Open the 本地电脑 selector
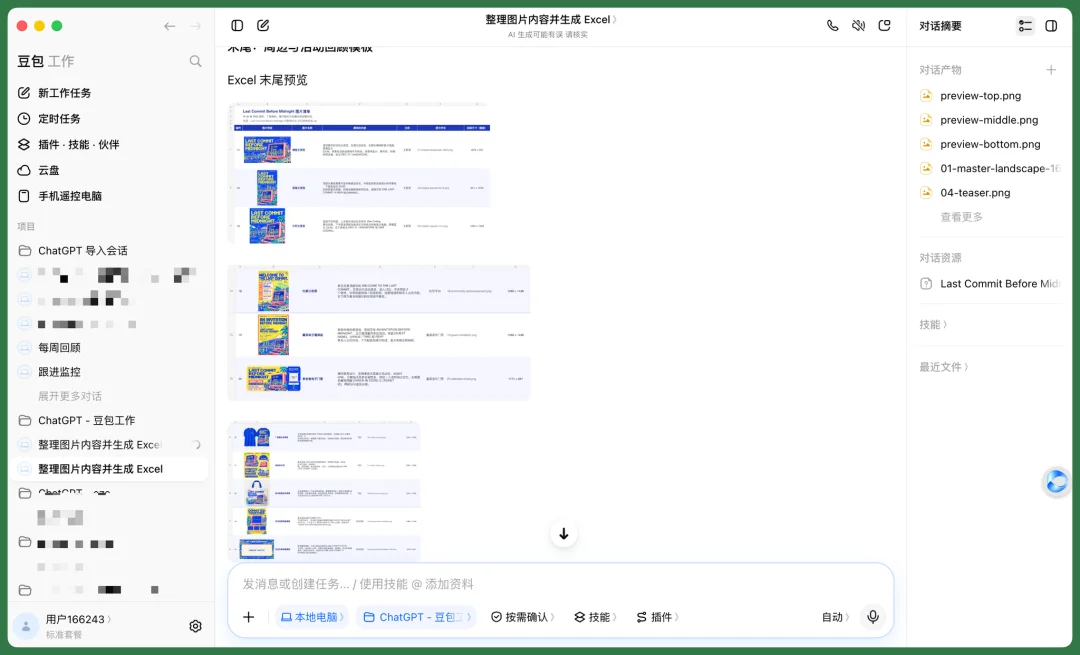The image size is (1080, 655). pyautogui.click(x=312, y=617)
